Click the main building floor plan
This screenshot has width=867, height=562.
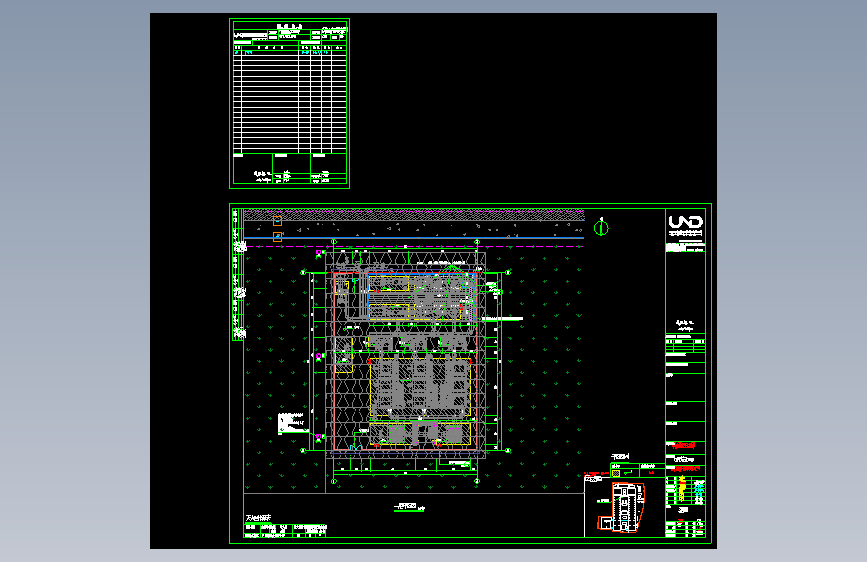406,355
